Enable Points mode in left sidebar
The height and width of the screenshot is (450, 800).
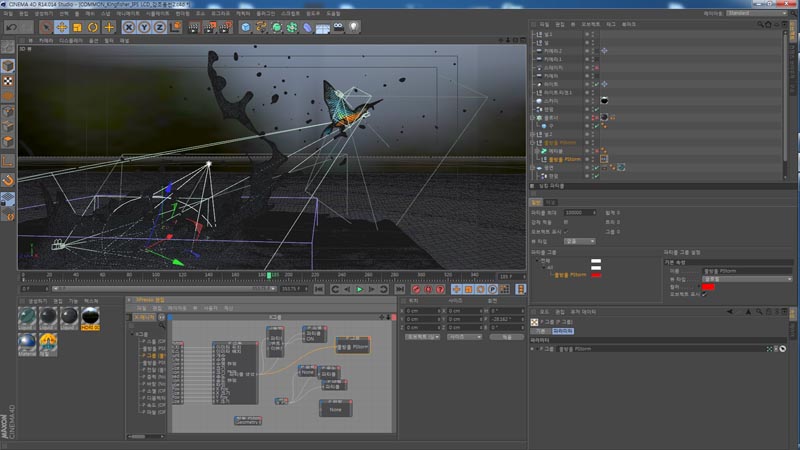[x=8, y=111]
